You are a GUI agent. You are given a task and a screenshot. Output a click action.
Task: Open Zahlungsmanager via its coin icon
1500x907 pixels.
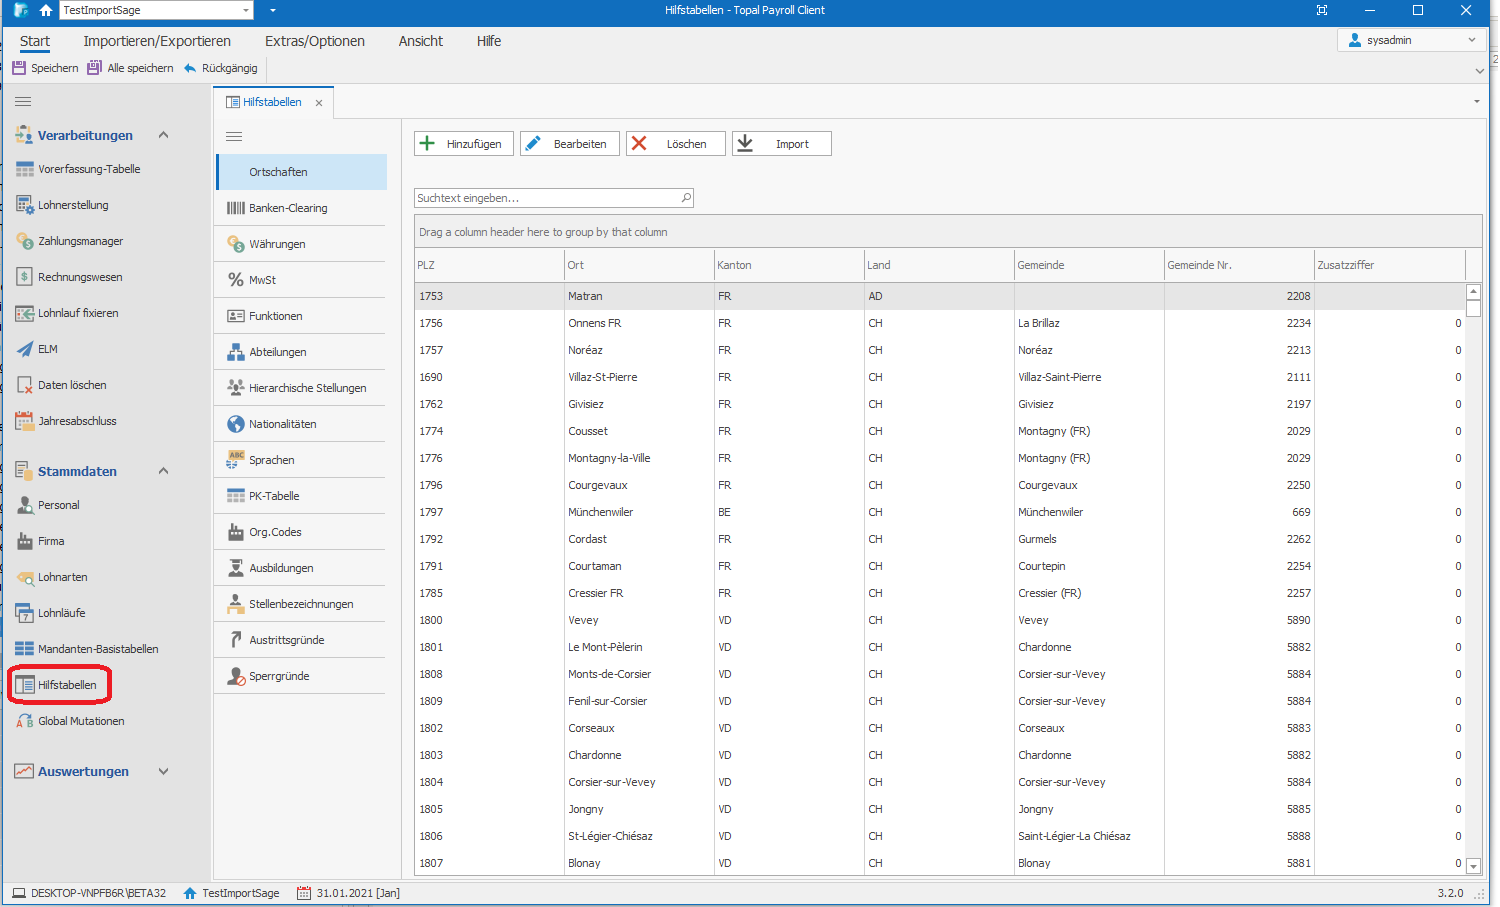pyautogui.click(x=25, y=241)
